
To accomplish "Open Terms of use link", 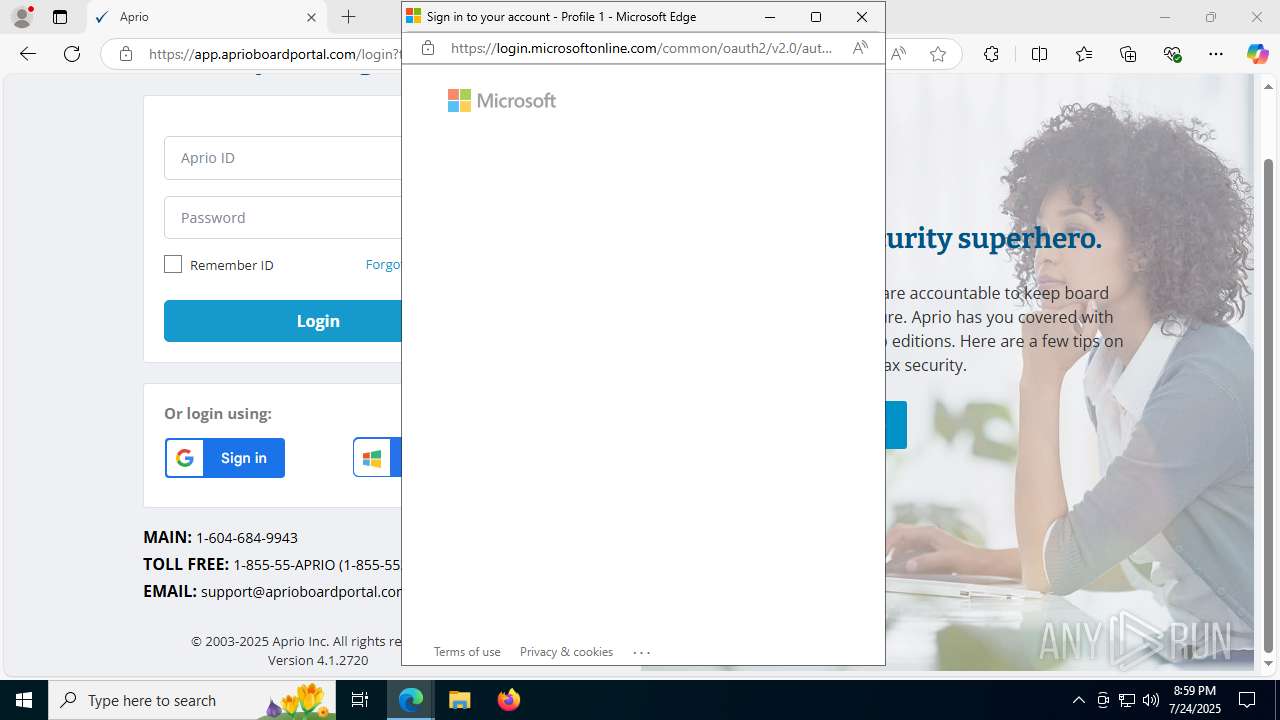I will coord(467,651).
